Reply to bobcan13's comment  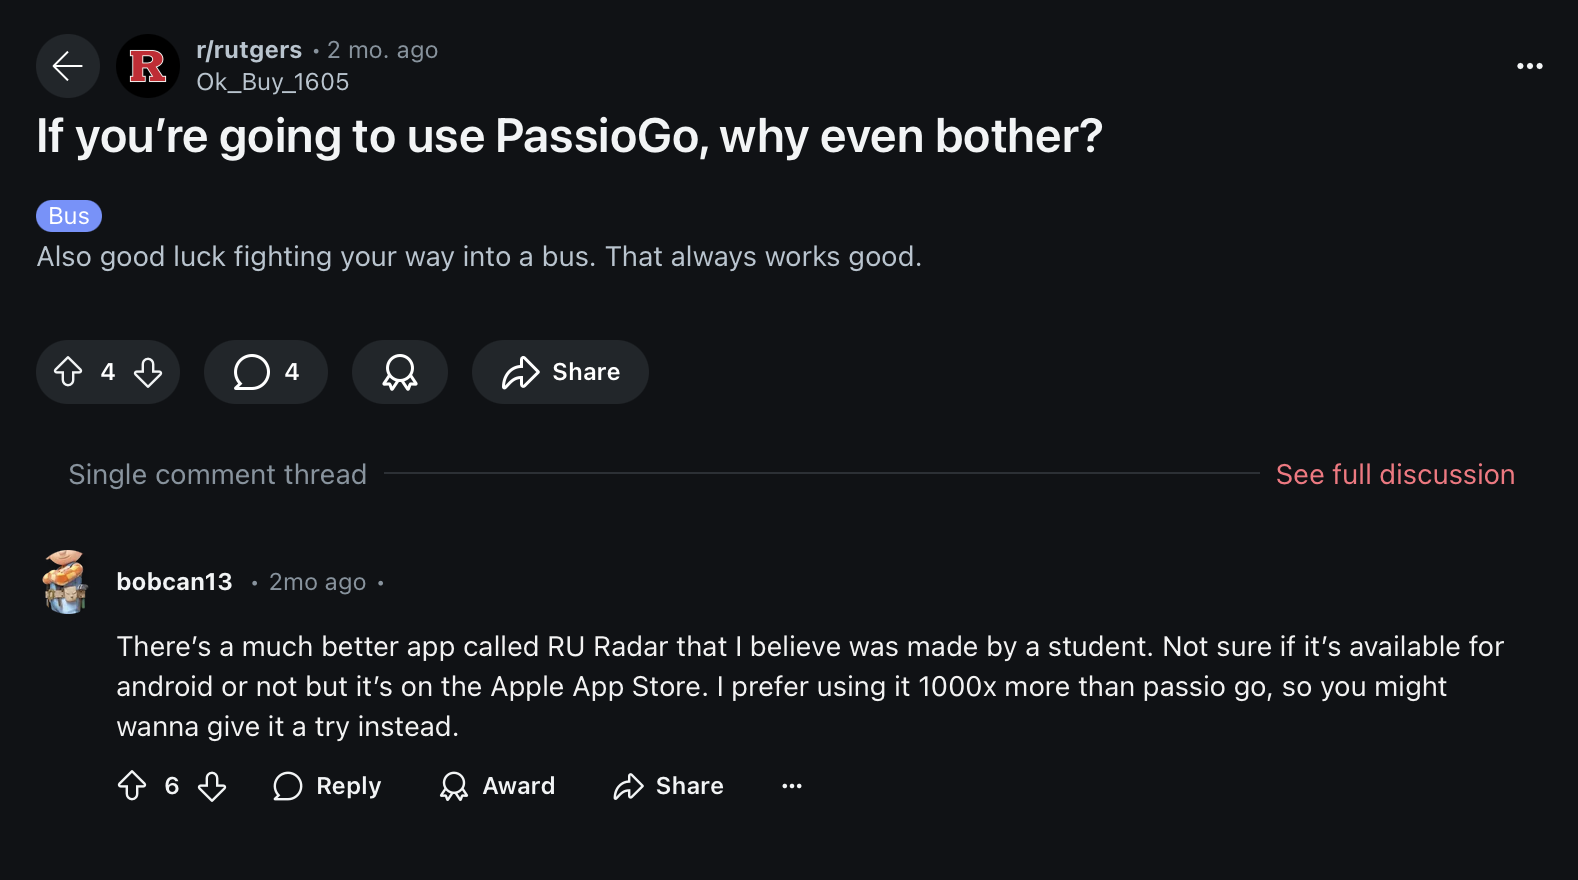coord(327,786)
